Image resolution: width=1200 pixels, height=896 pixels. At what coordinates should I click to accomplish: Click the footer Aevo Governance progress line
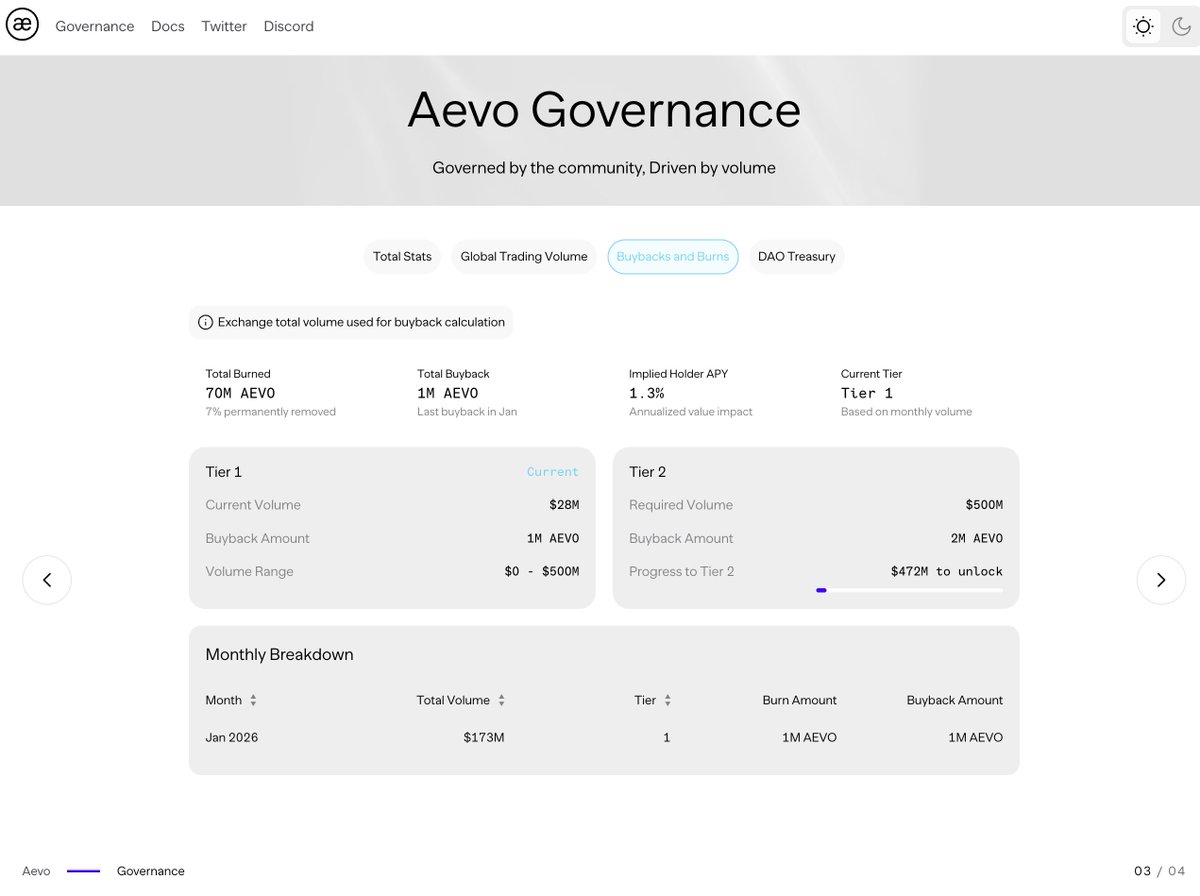[84, 871]
